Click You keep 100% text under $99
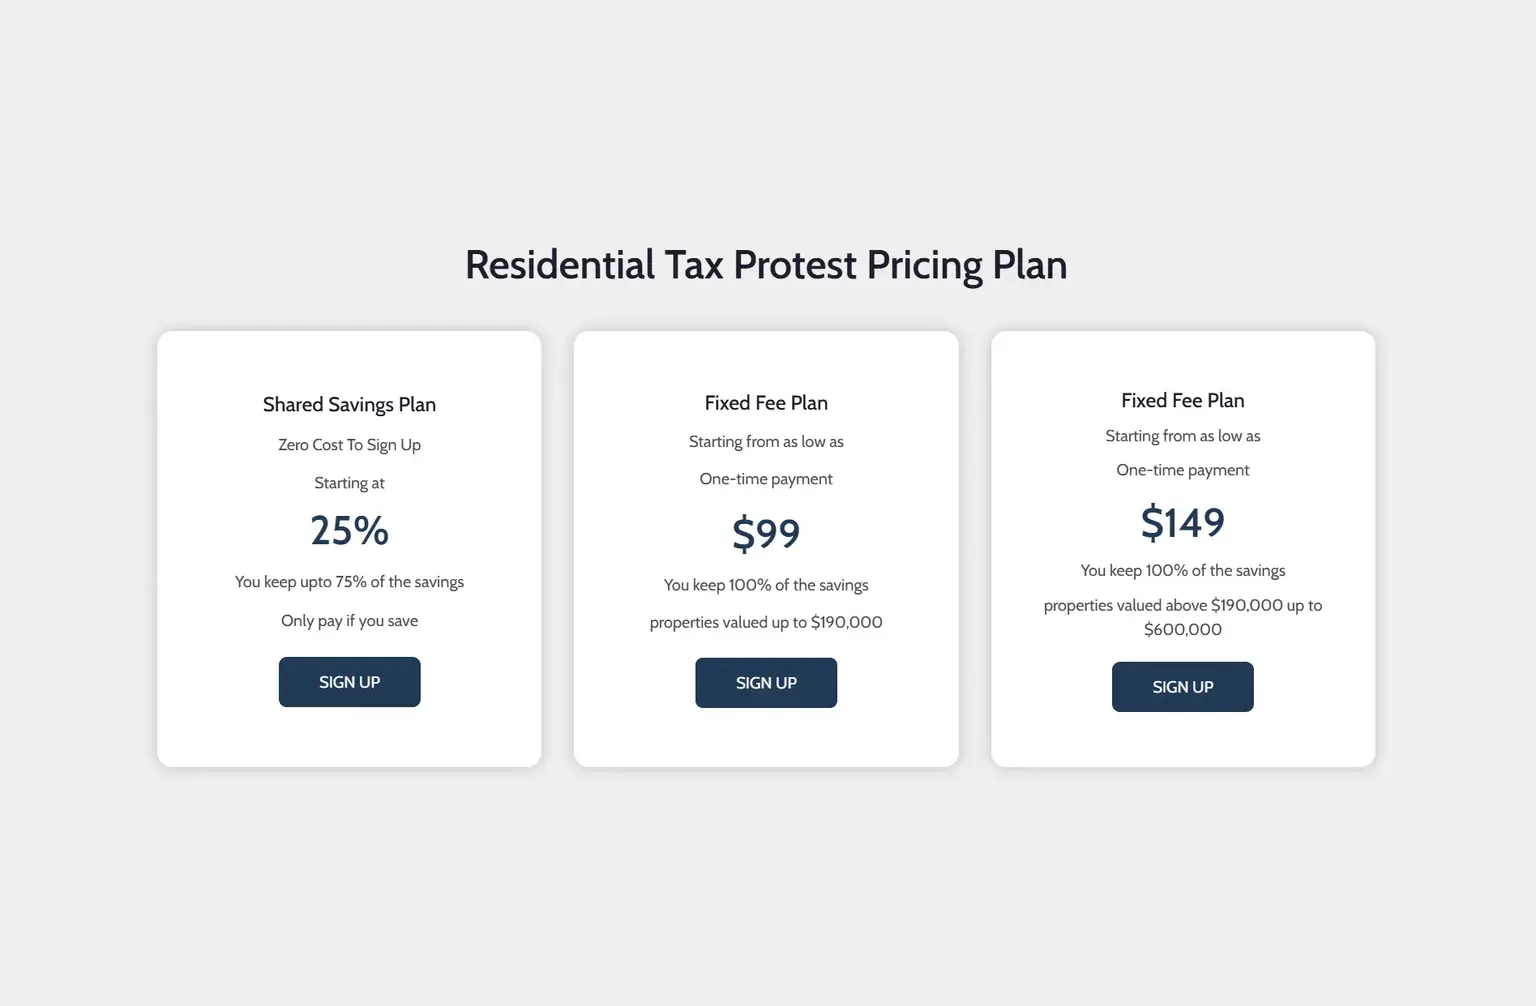 pos(766,585)
